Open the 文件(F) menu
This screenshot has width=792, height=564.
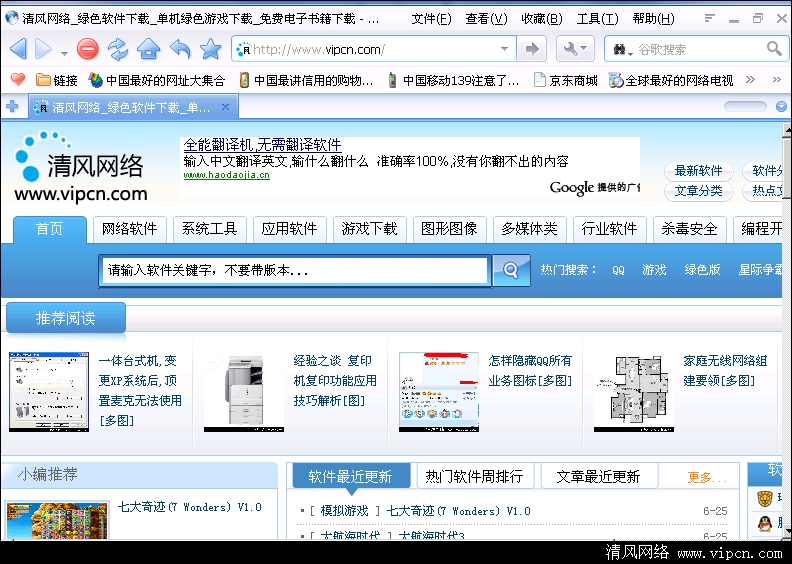[431, 19]
